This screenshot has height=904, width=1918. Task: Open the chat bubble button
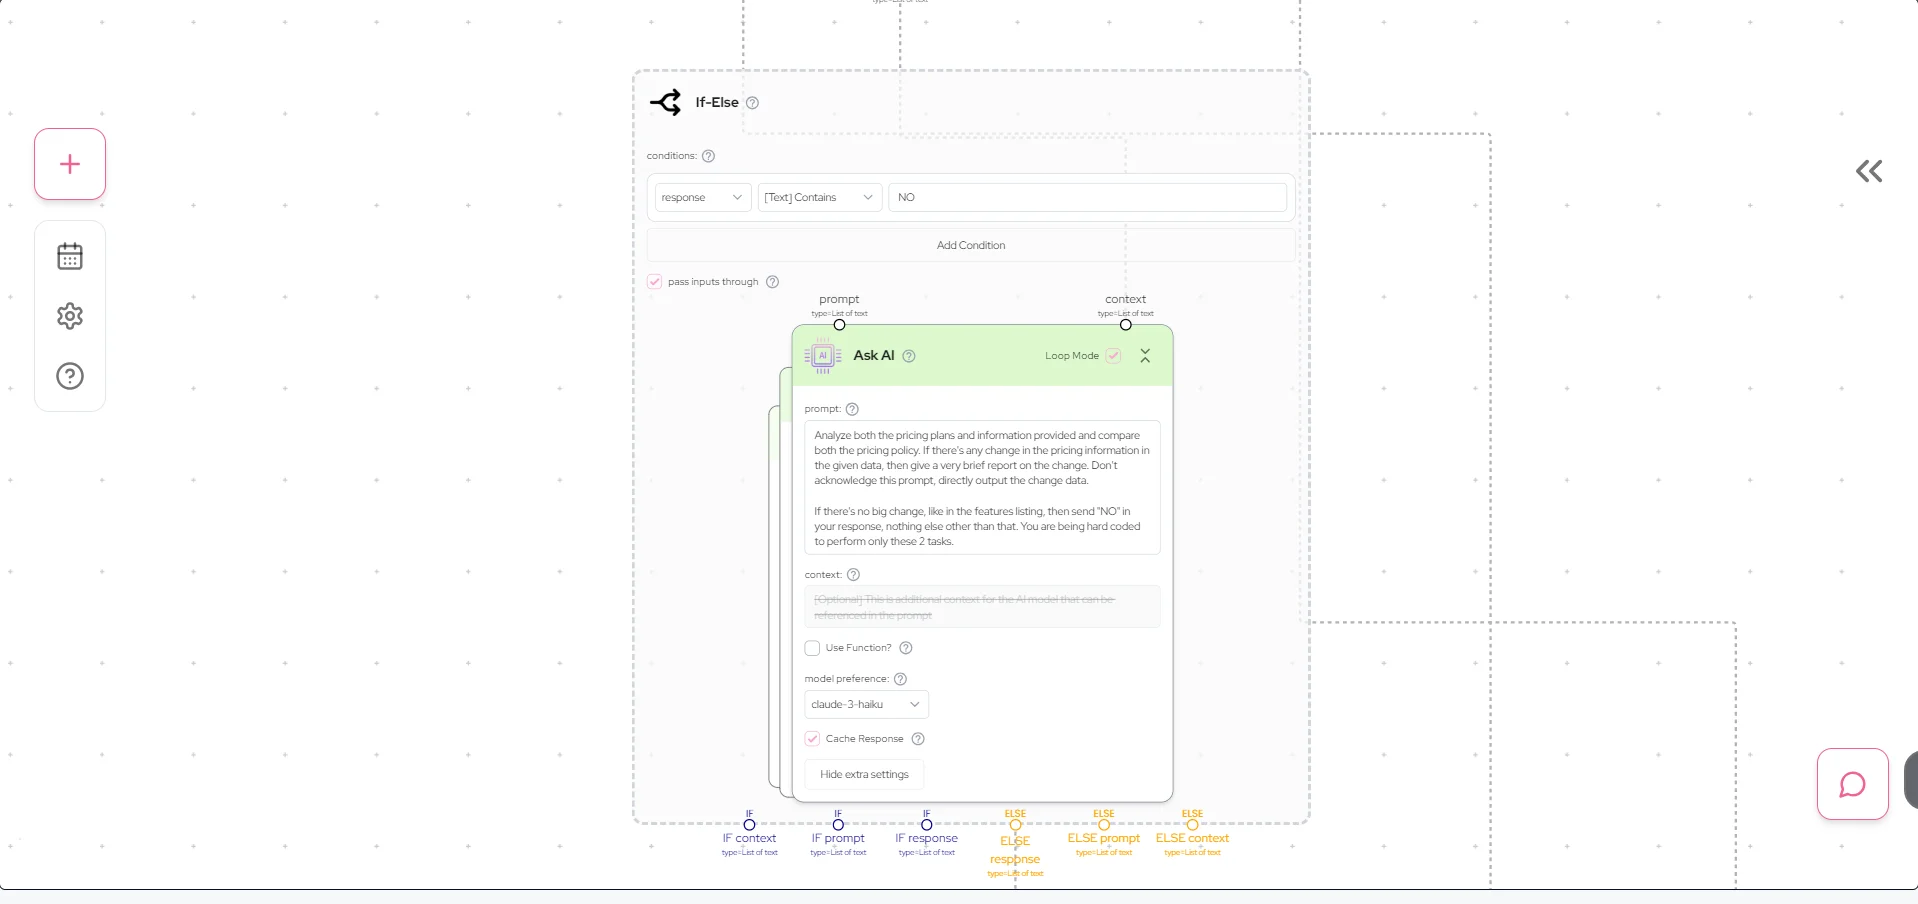[x=1852, y=784]
